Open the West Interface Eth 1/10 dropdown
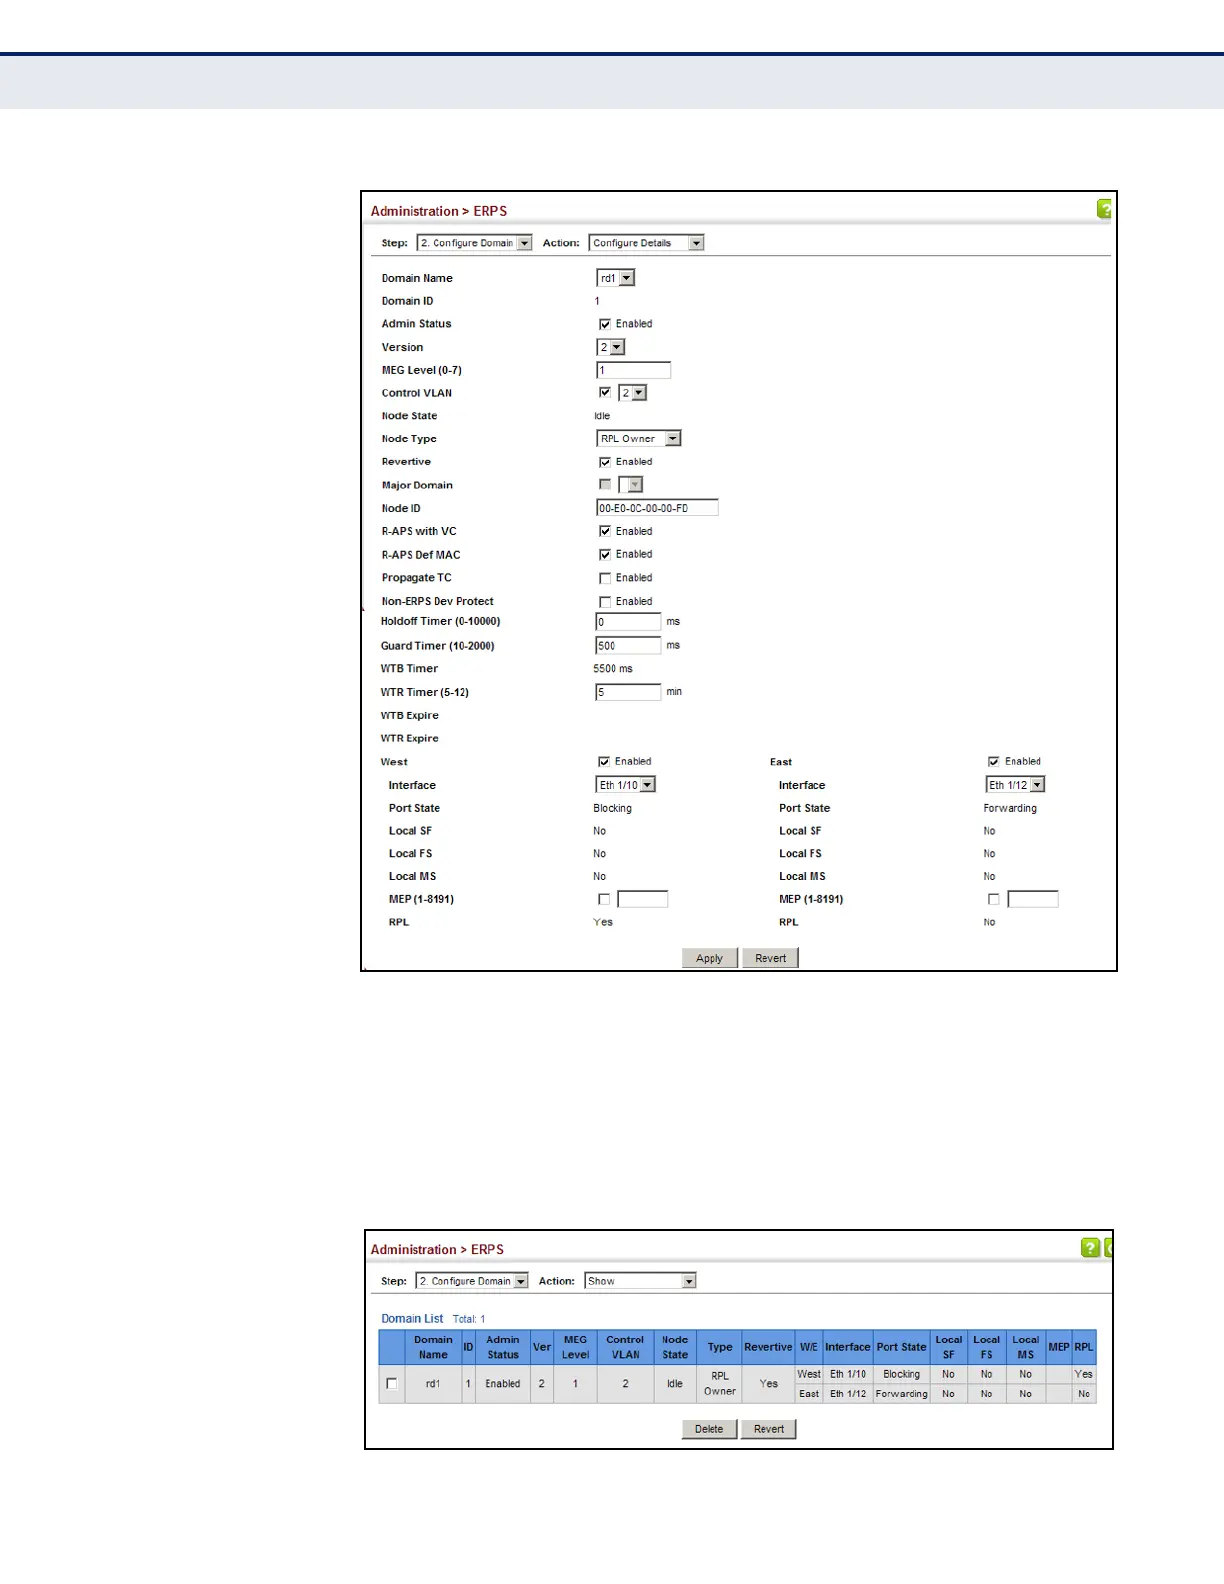The height and width of the screenshot is (1584, 1224). [626, 785]
